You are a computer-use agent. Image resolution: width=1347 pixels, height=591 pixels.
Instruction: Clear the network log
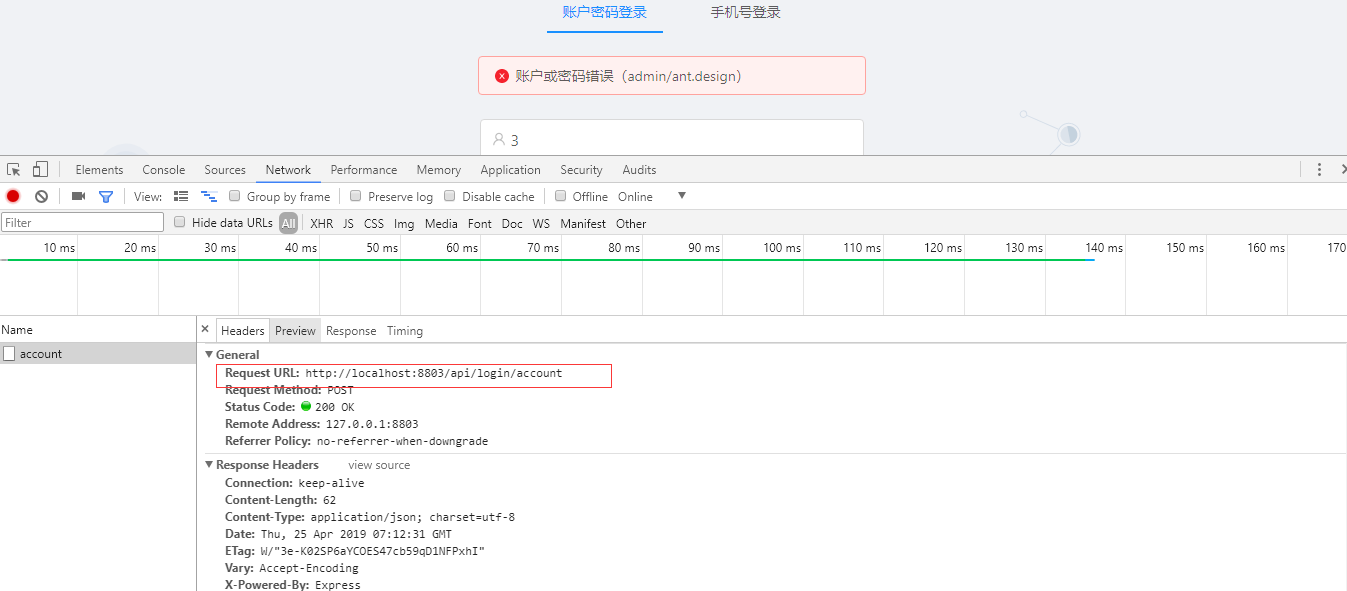coord(41,196)
